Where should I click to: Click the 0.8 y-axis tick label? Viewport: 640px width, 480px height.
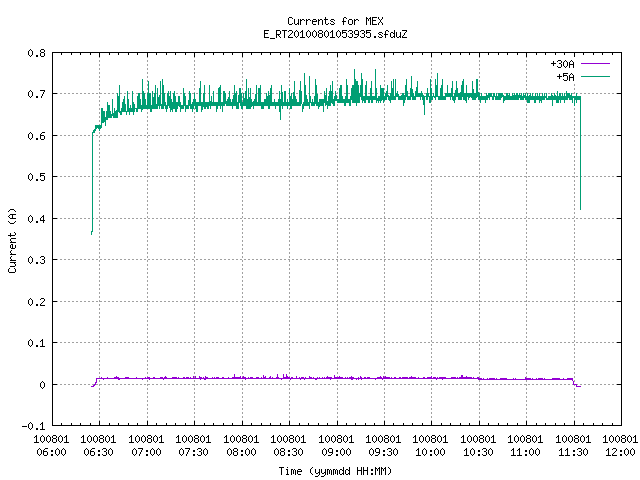(x=36, y=53)
